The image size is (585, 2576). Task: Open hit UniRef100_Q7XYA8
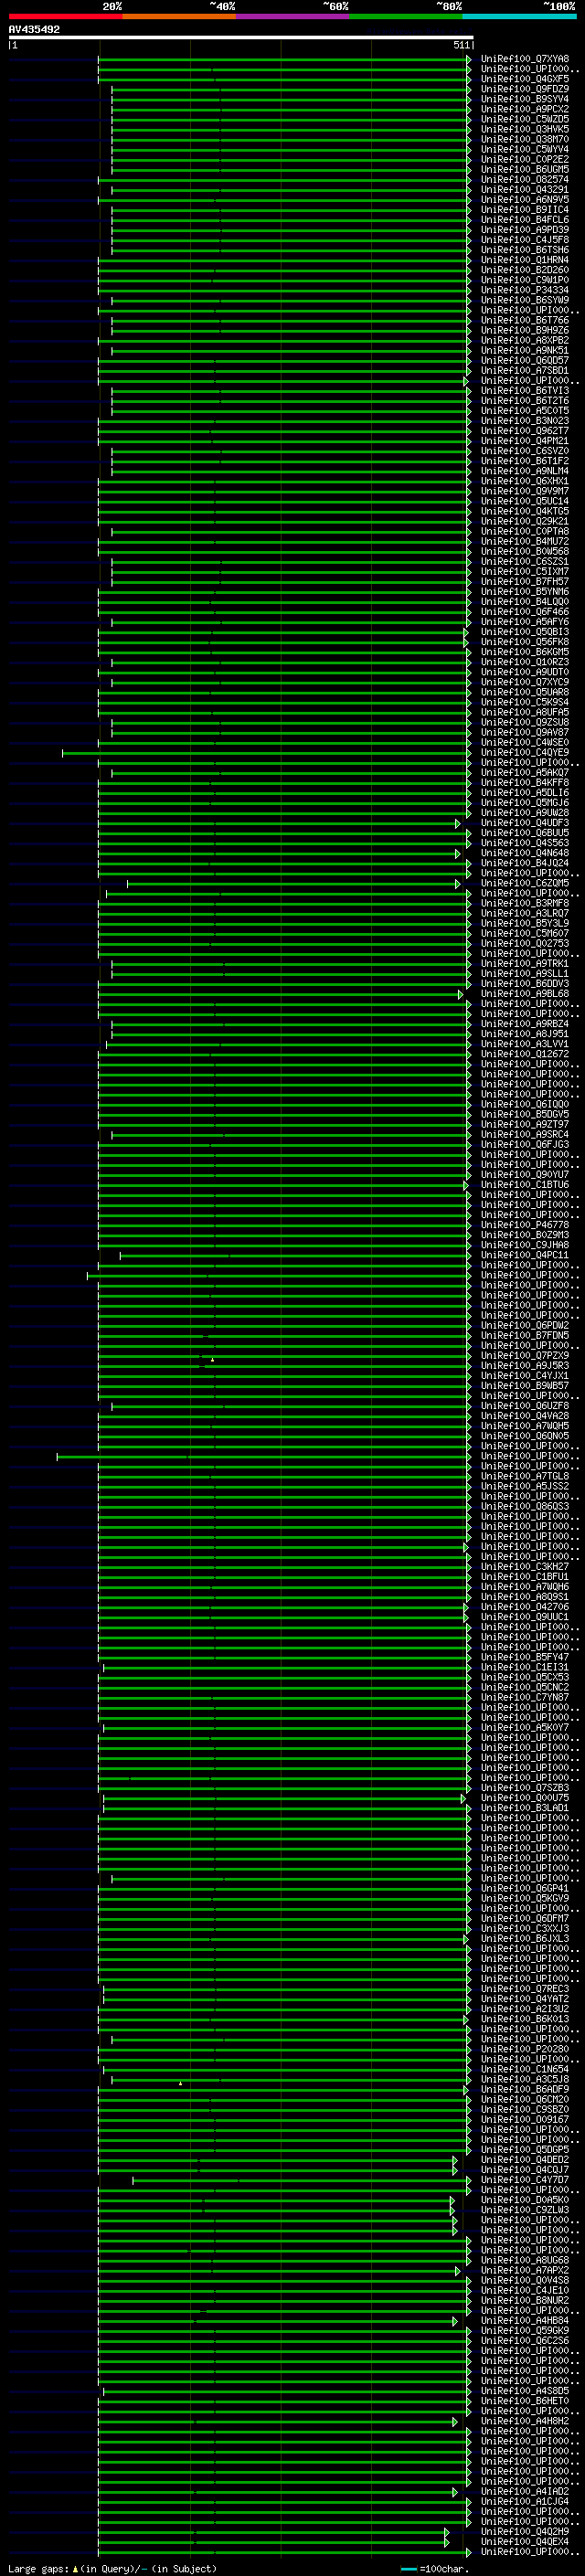(x=525, y=59)
